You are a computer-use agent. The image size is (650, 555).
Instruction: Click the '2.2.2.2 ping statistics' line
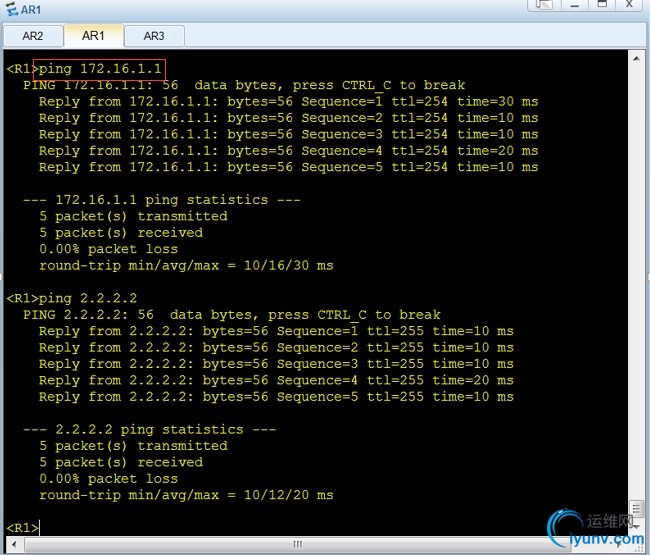pyautogui.click(x=150, y=429)
